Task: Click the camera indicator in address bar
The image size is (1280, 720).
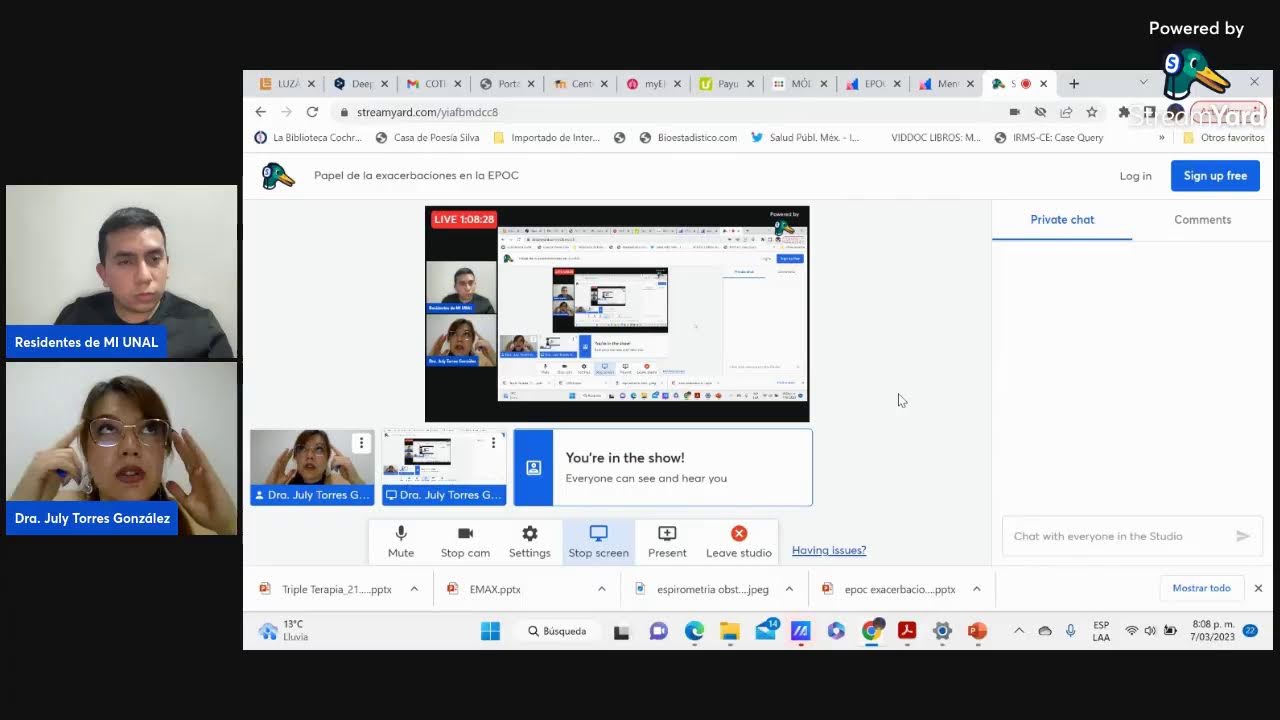Action: (x=1015, y=112)
